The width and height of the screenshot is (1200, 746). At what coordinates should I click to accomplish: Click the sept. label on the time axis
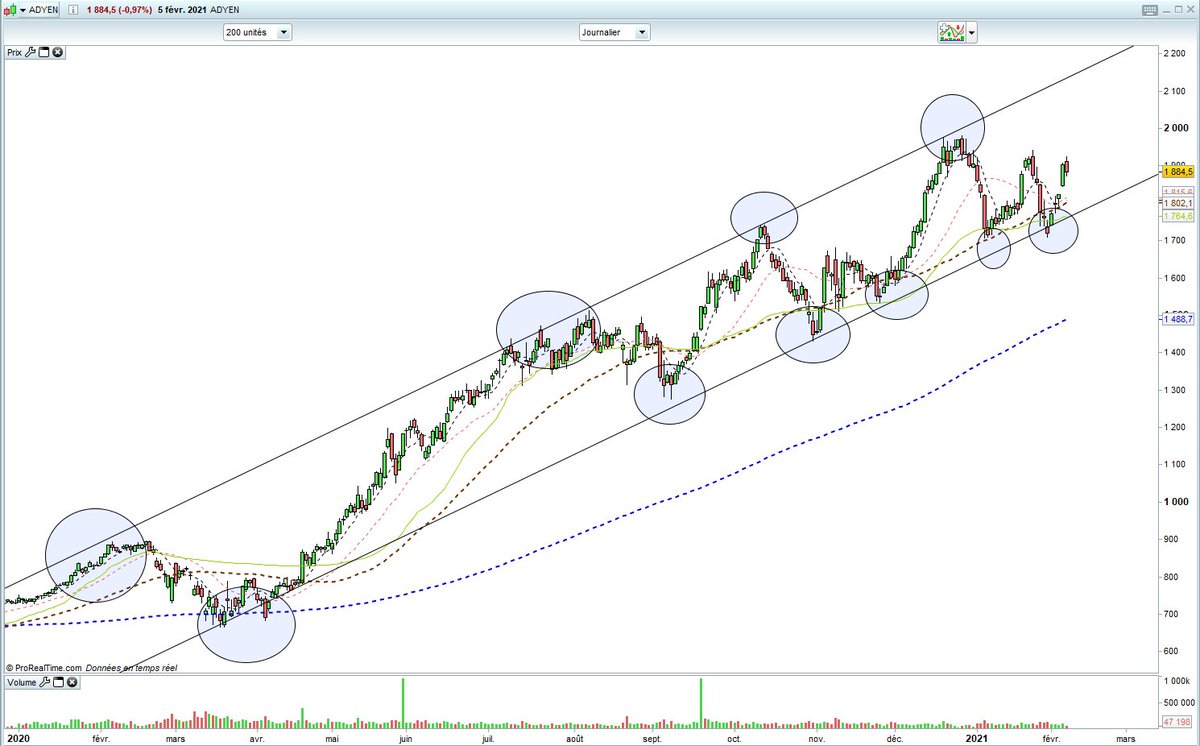click(652, 738)
